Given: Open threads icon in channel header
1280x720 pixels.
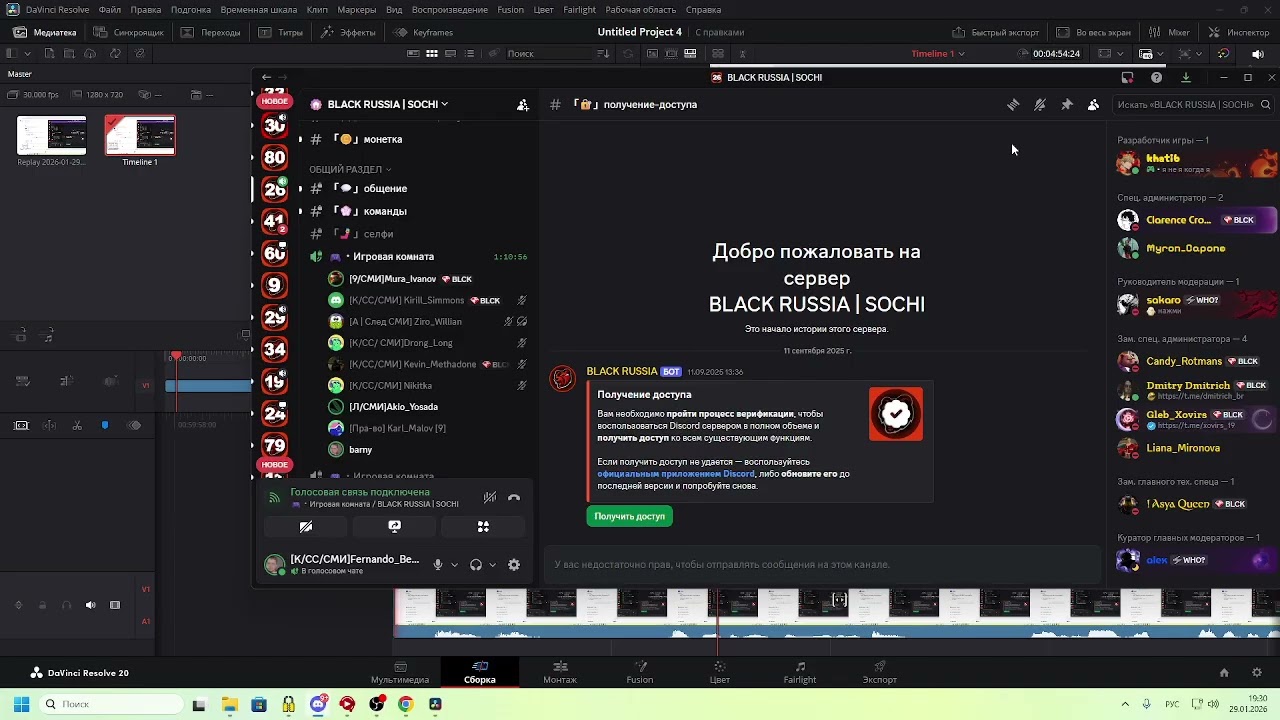Looking at the screenshot, I should [1013, 104].
